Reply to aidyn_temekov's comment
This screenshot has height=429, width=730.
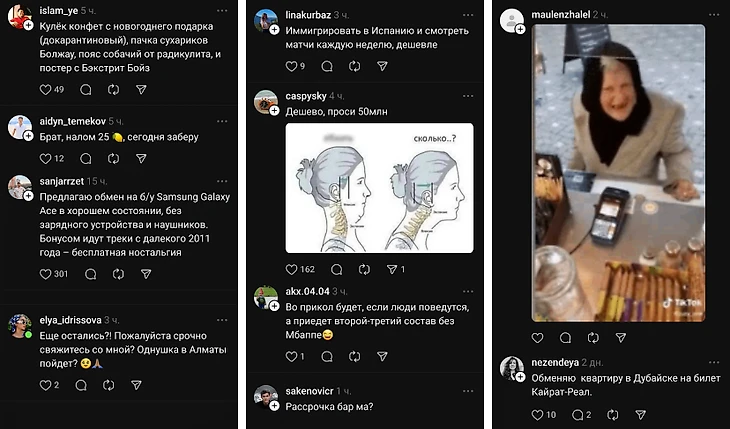[86, 158]
